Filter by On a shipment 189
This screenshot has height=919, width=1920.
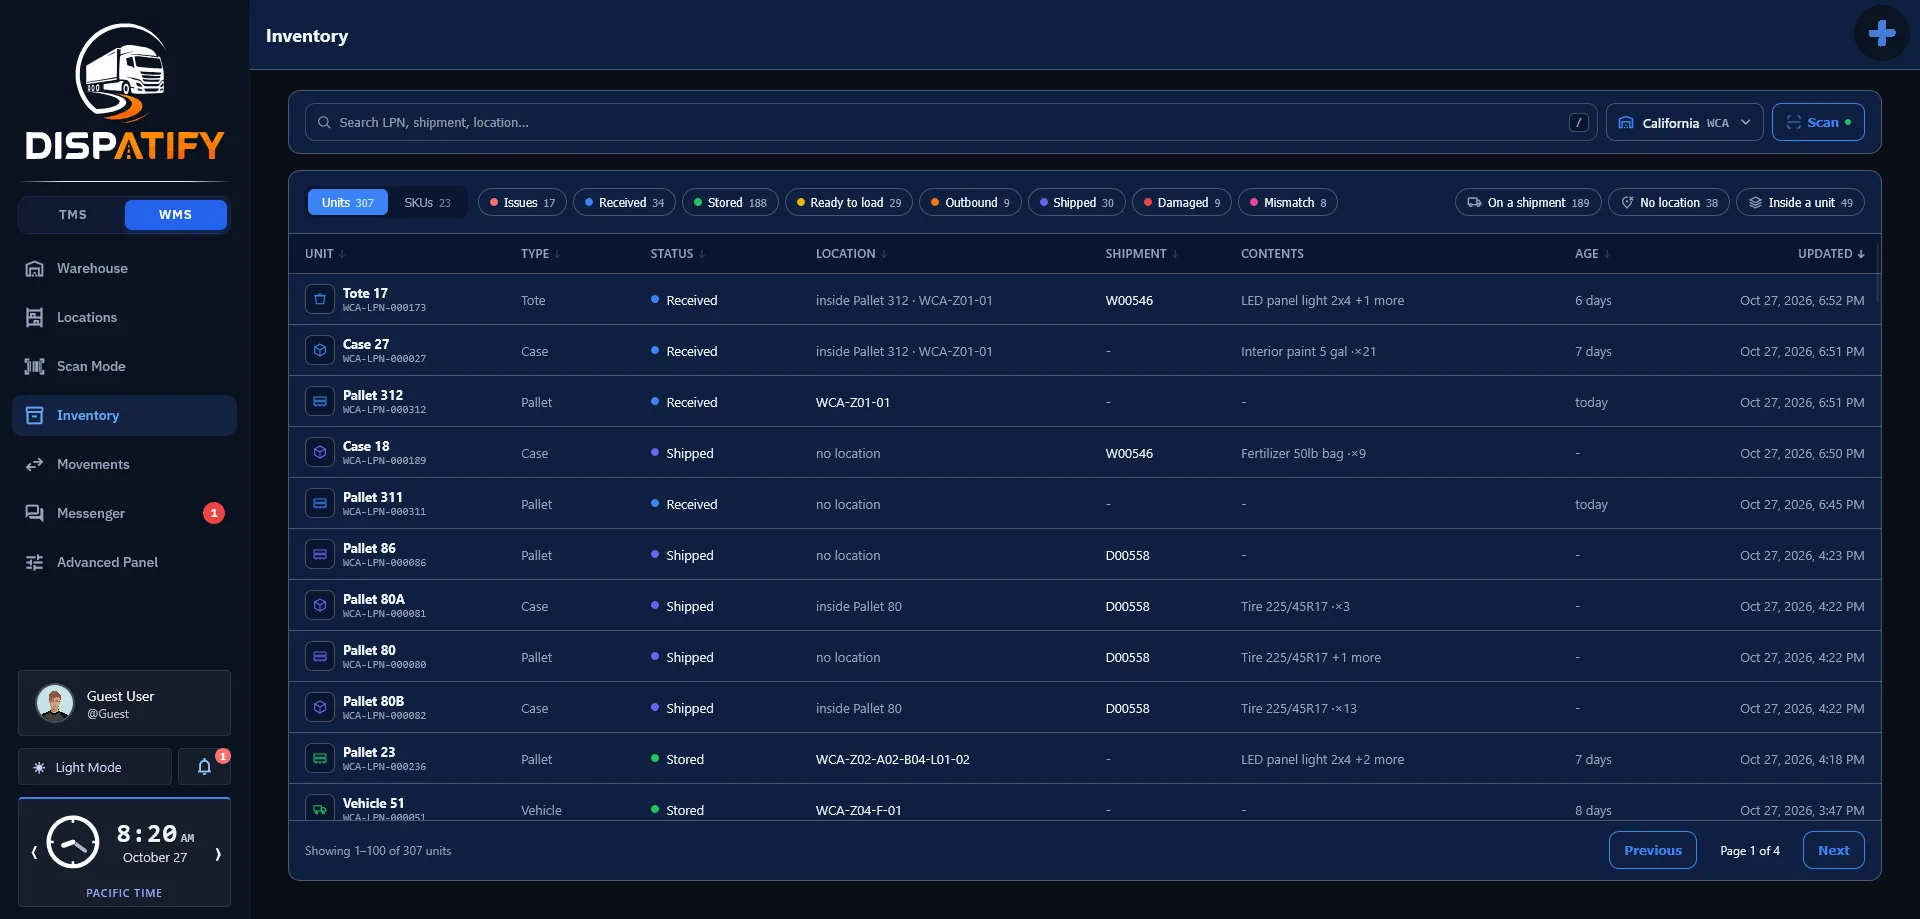[x=1527, y=202]
